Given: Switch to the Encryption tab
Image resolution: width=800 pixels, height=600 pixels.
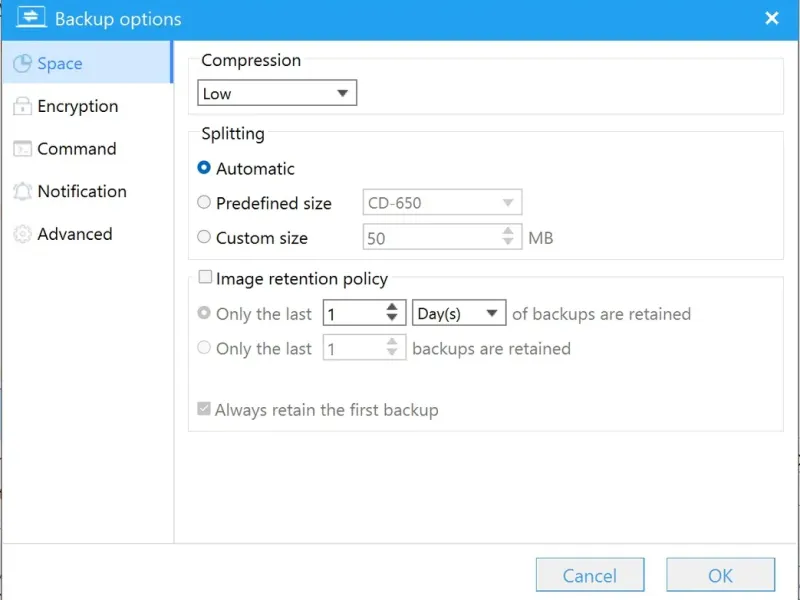Looking at the screenshot, I should click(77, 107).
